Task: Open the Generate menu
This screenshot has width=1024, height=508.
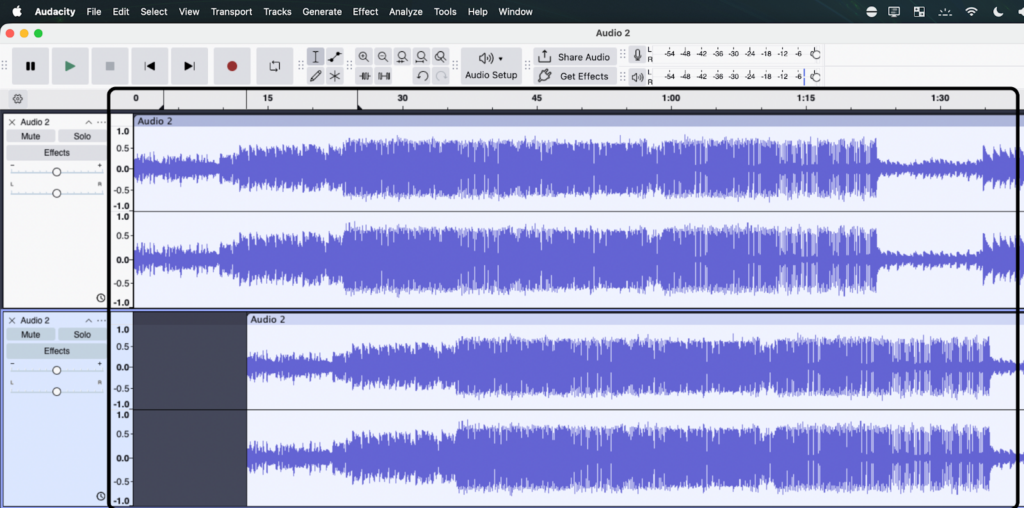Action: [x=321, y=12]
